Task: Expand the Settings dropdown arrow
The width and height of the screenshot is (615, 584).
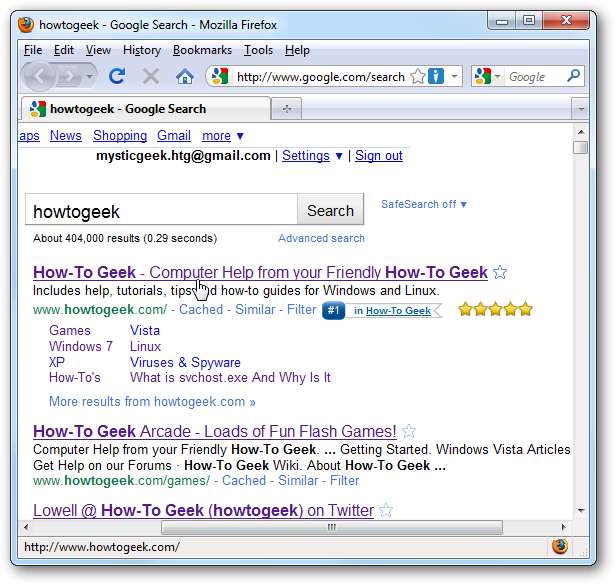Action: pos(339,156)
